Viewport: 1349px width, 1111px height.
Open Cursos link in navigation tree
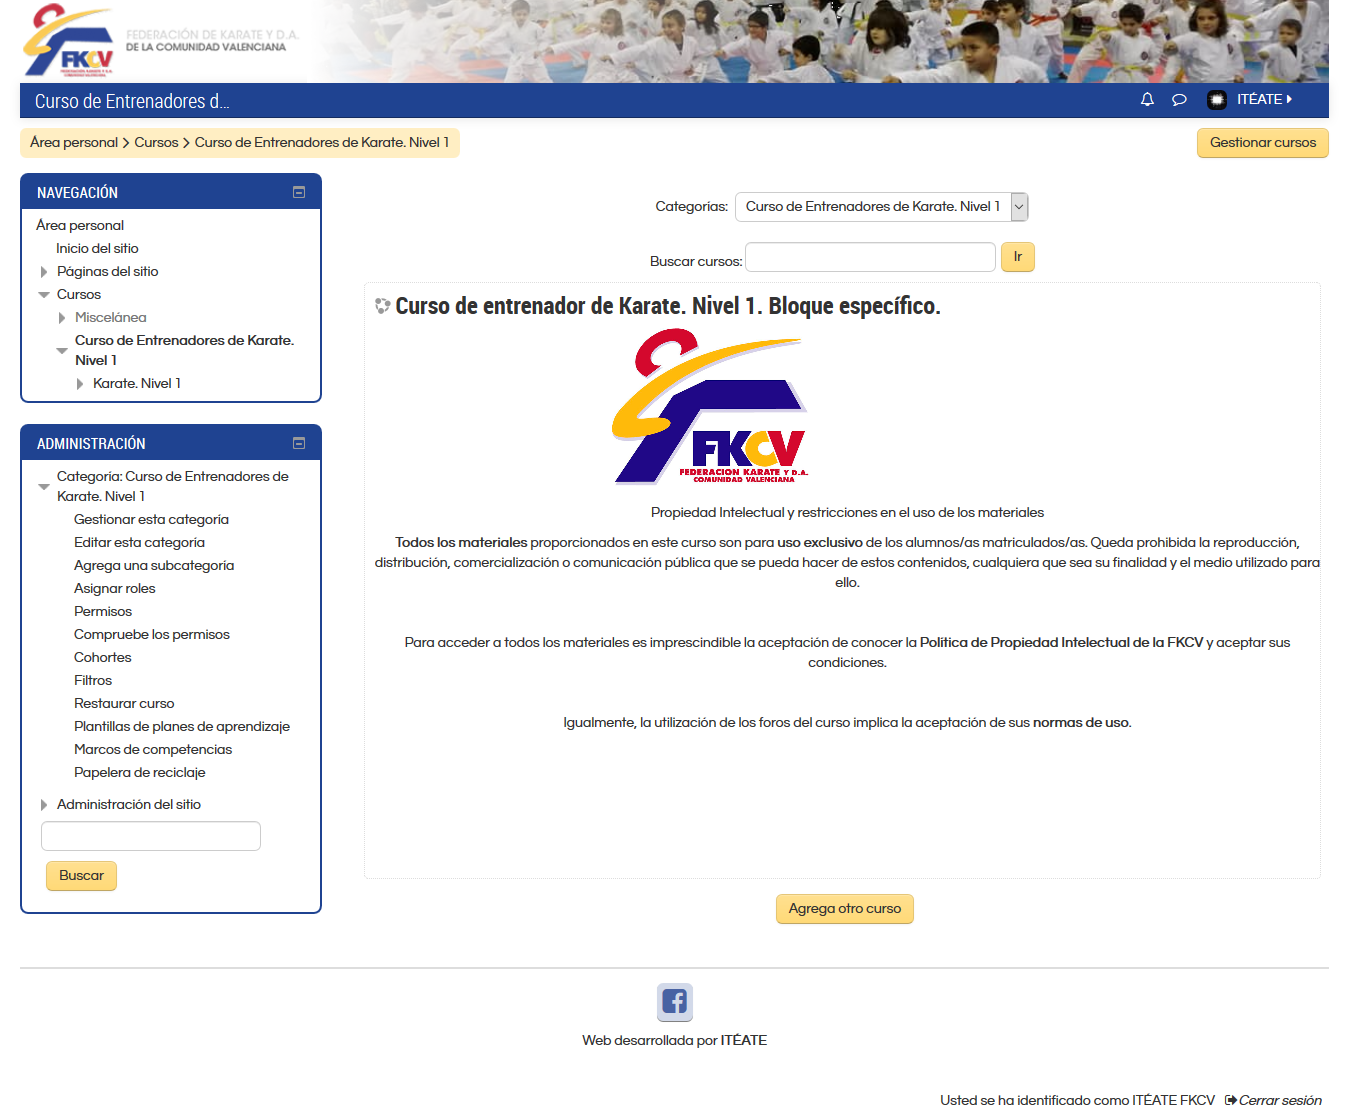[79, 295]
